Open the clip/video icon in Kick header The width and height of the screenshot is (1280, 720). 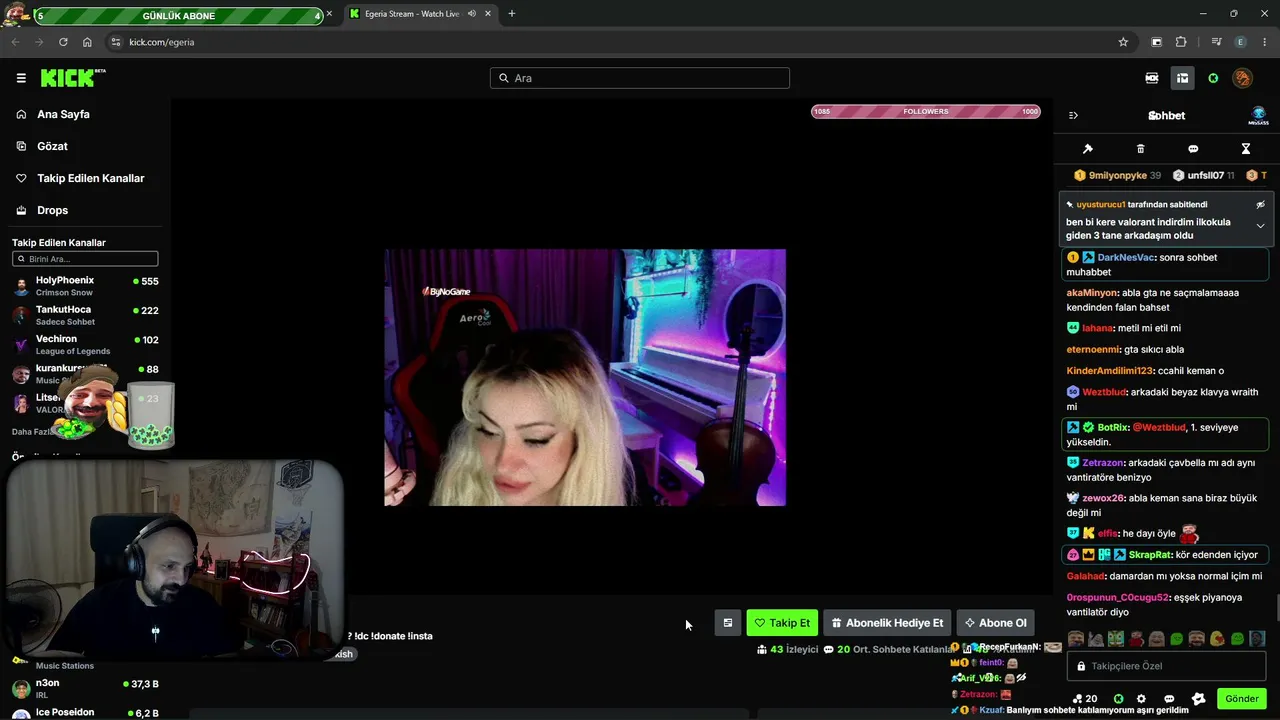coord(1152,78)
